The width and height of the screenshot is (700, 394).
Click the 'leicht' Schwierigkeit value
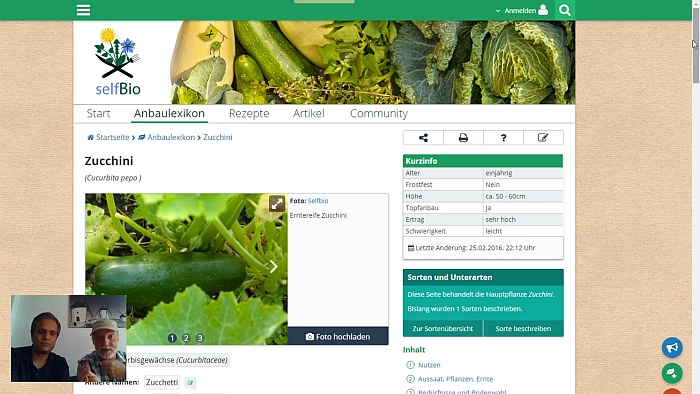click(x=494, y=231)
